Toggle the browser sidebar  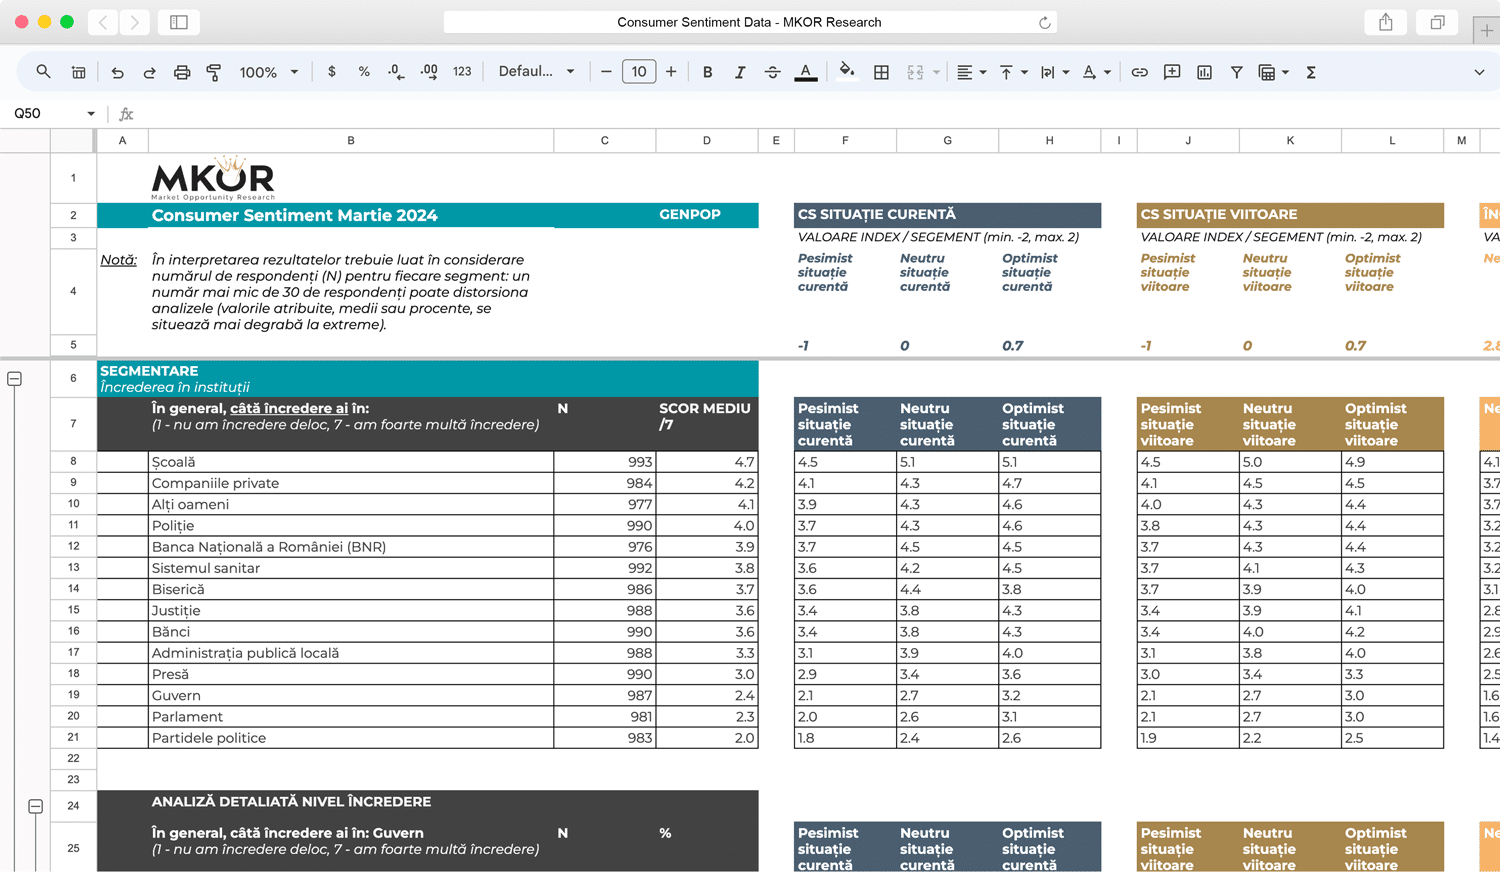click(179, 22)
